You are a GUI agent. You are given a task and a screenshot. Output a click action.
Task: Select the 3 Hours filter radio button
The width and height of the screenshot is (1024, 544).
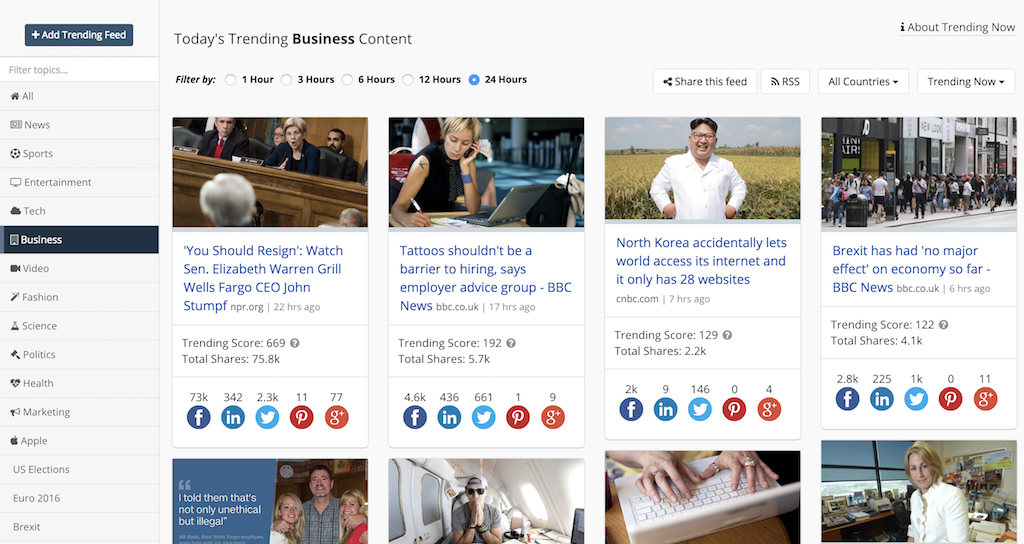(286, 80)
